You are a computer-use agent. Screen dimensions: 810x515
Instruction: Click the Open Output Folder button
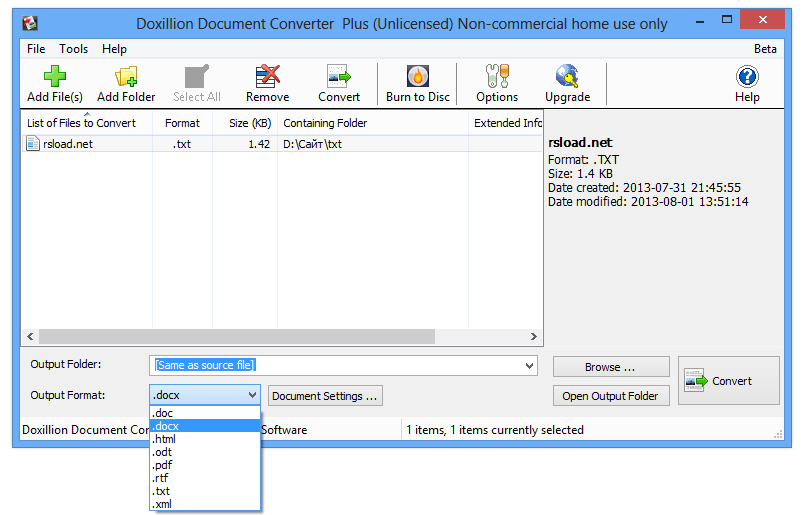[x=611, y=396]
